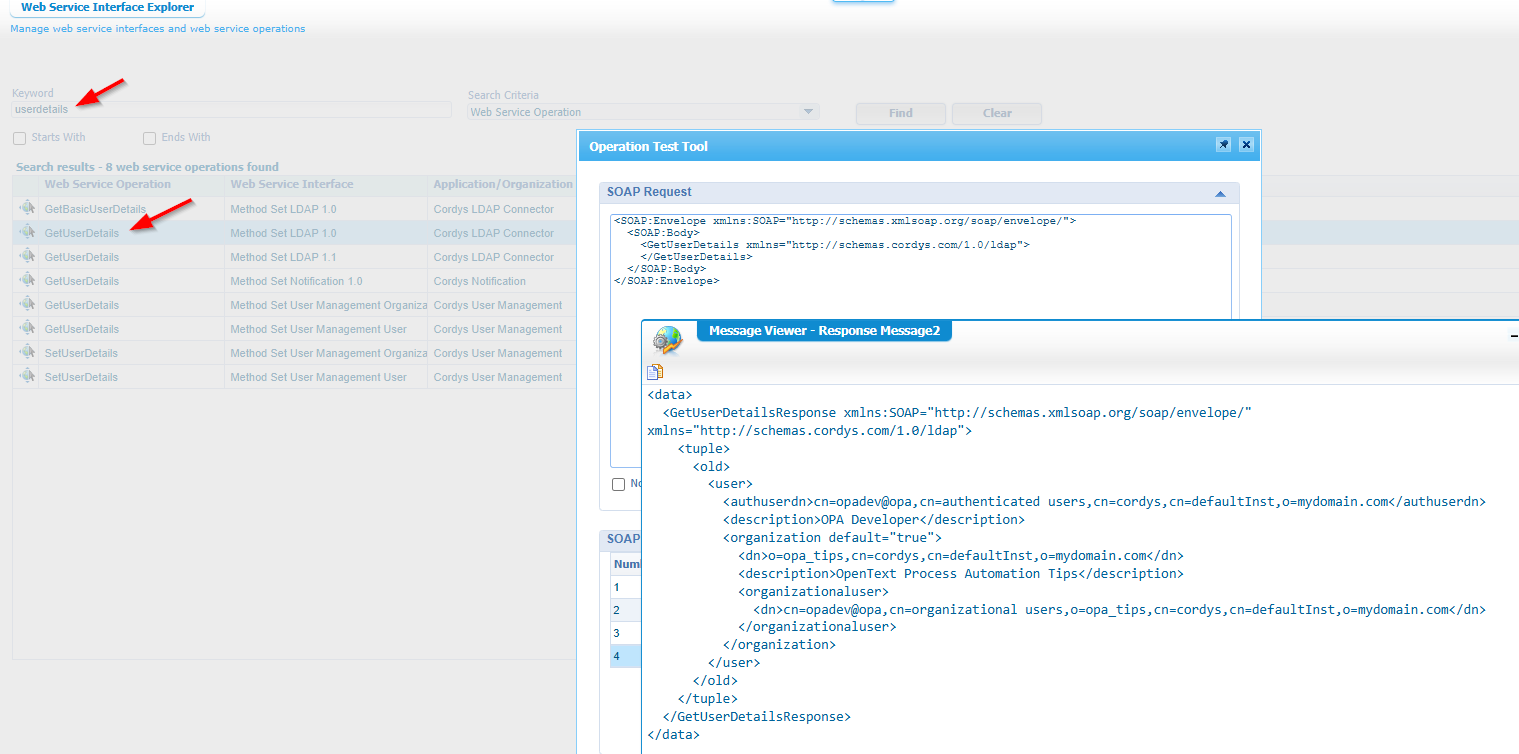Pin the Operation Test Tool dialog

pos(1223,145)
